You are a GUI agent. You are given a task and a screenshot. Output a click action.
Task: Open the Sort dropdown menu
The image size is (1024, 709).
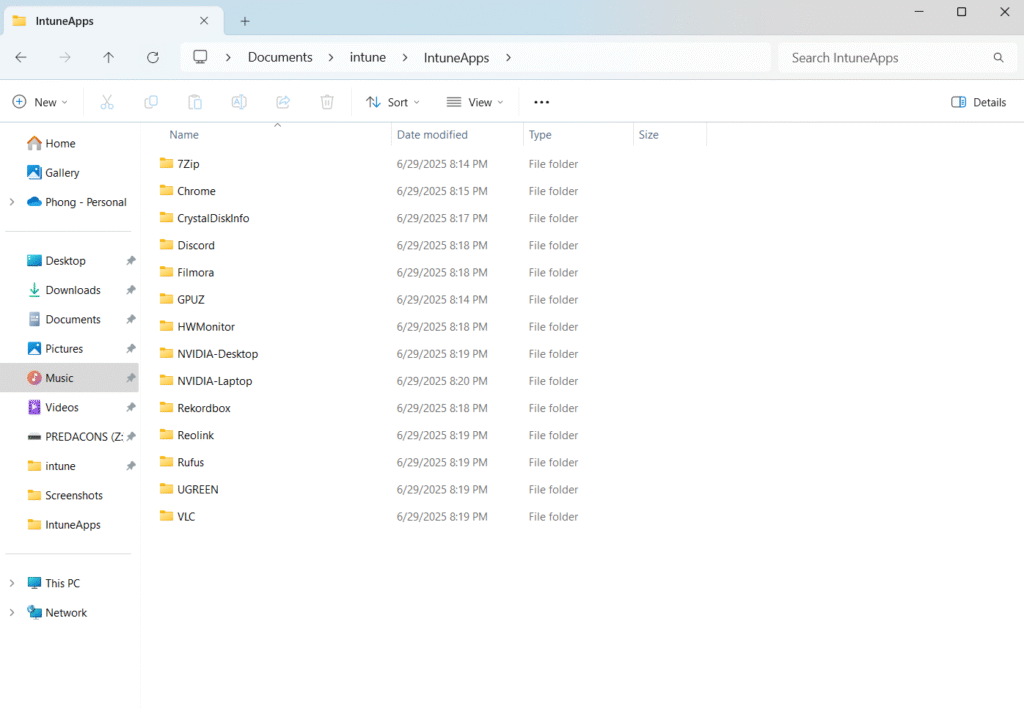pyautogui.click(x=392, y=102)
